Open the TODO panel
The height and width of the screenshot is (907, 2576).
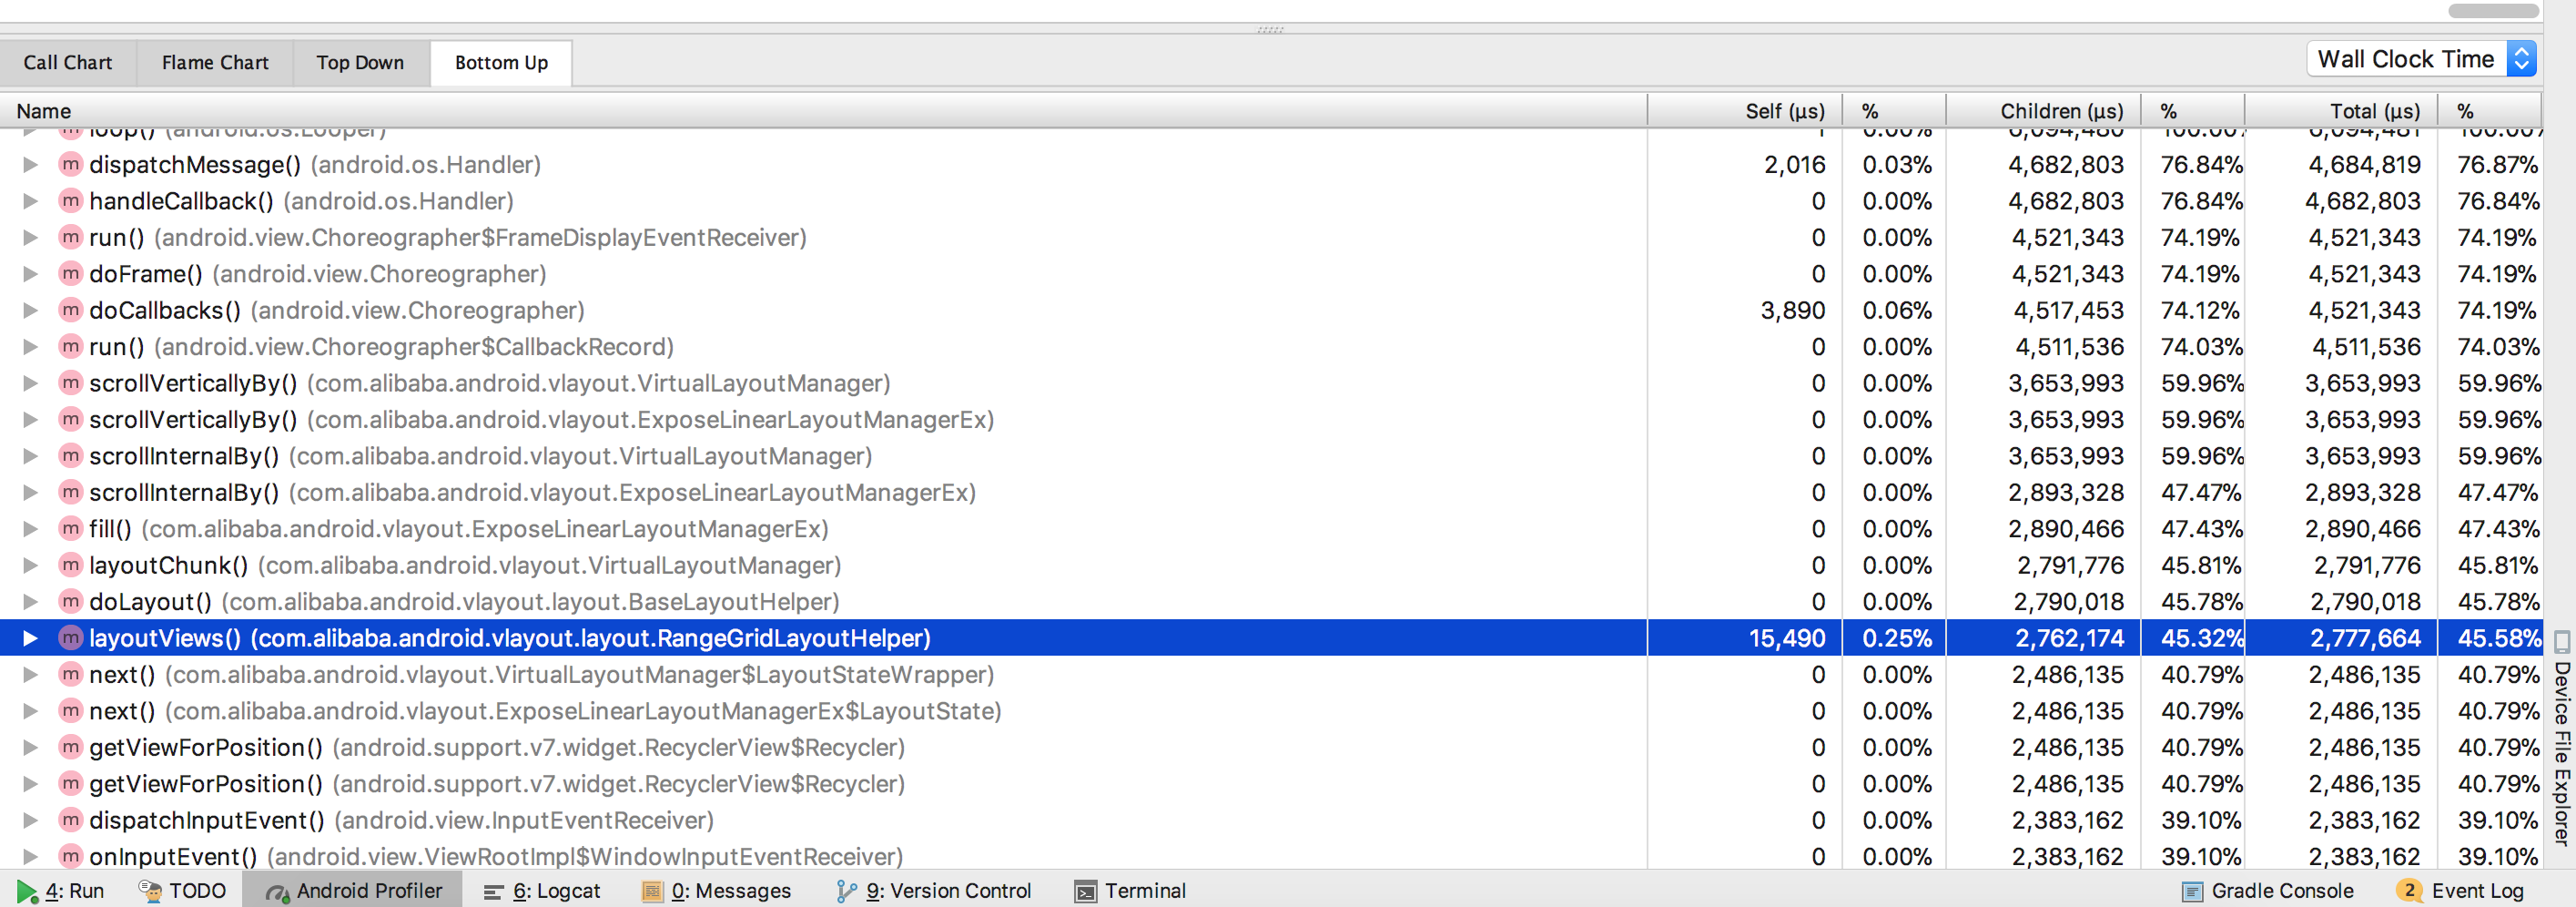point(183,890)
